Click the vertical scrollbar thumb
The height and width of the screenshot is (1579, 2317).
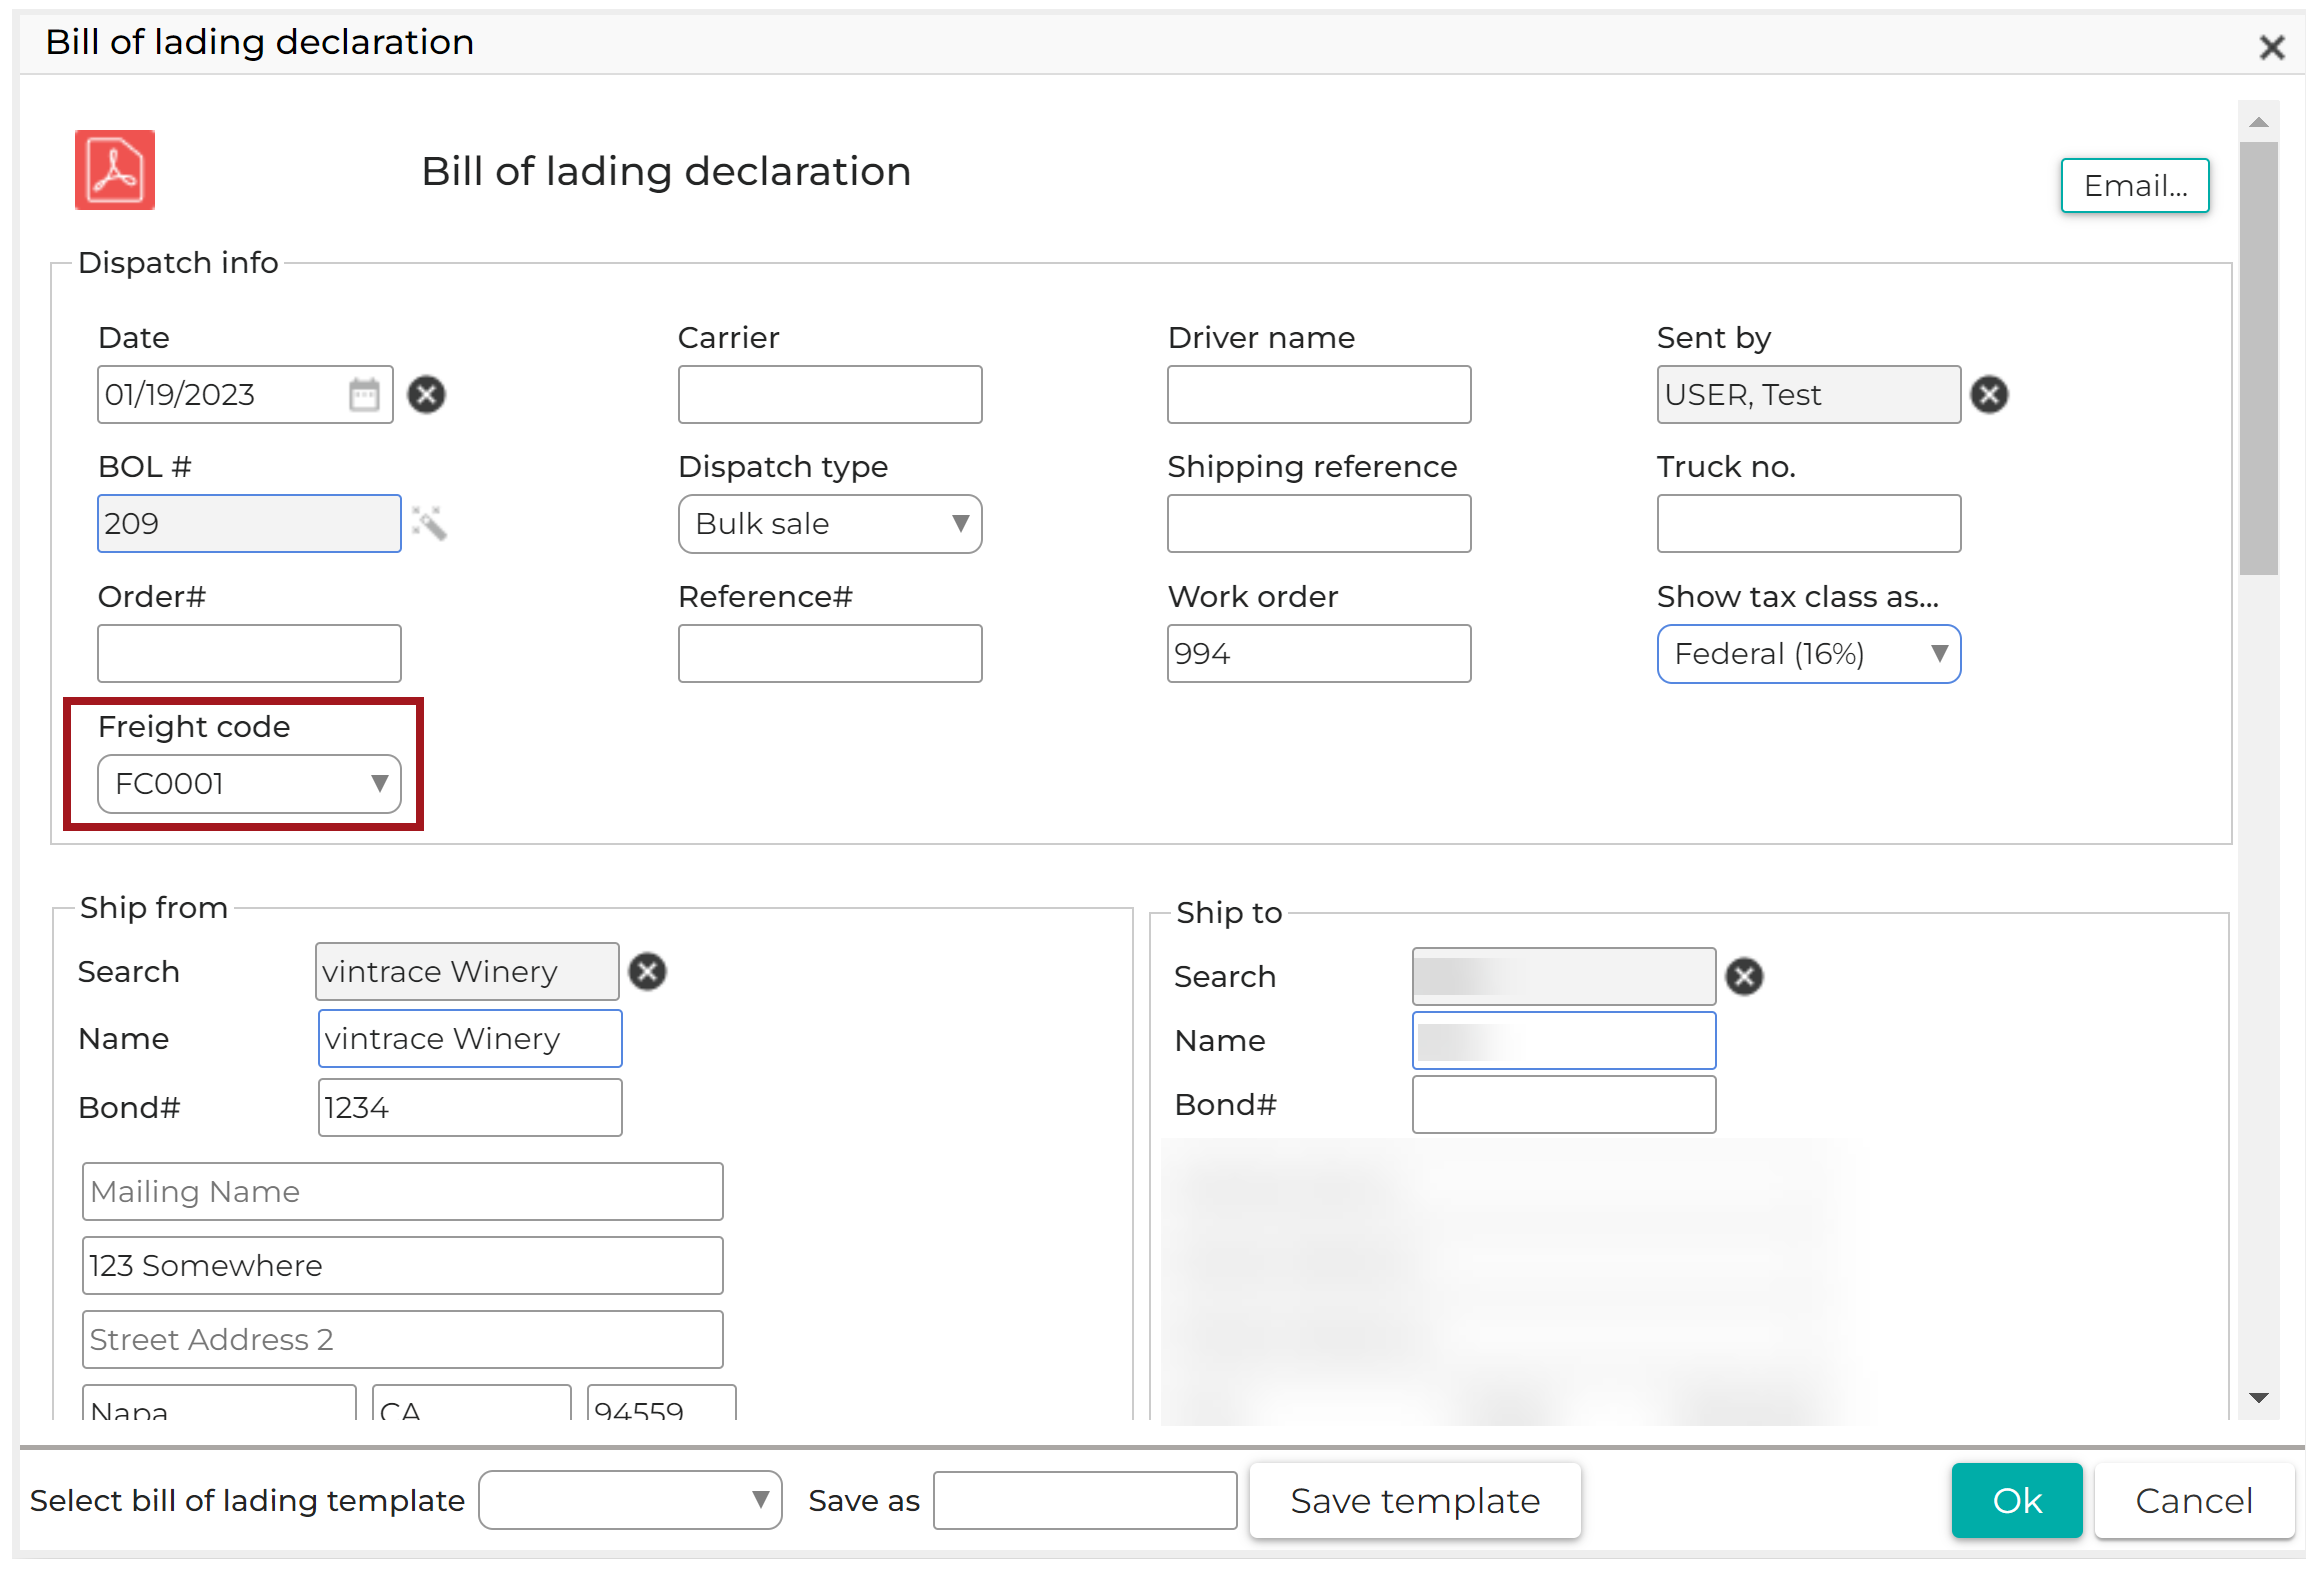[2258, 358]
